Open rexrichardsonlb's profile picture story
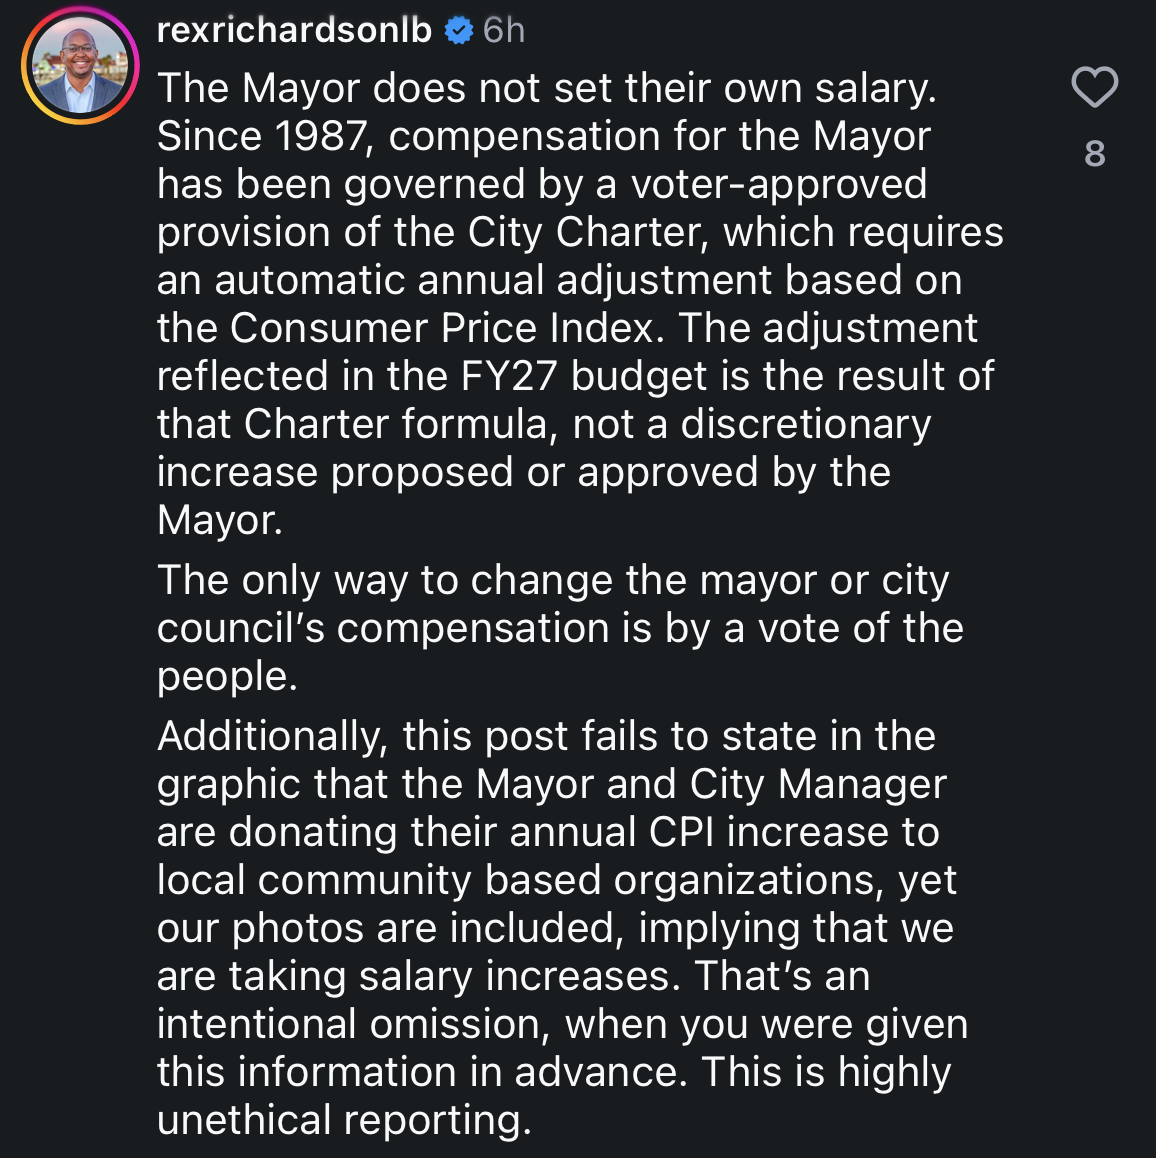The height and width of the screenshot is (1158, 1156). (x=80, y=66)
